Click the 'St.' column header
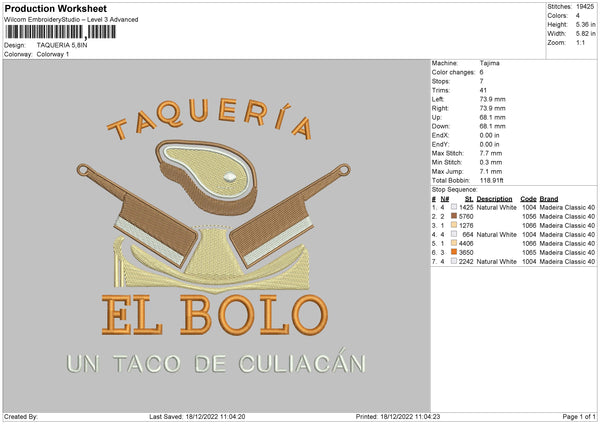The width and height of the screenshot is (600, 424). coord(469,199)
